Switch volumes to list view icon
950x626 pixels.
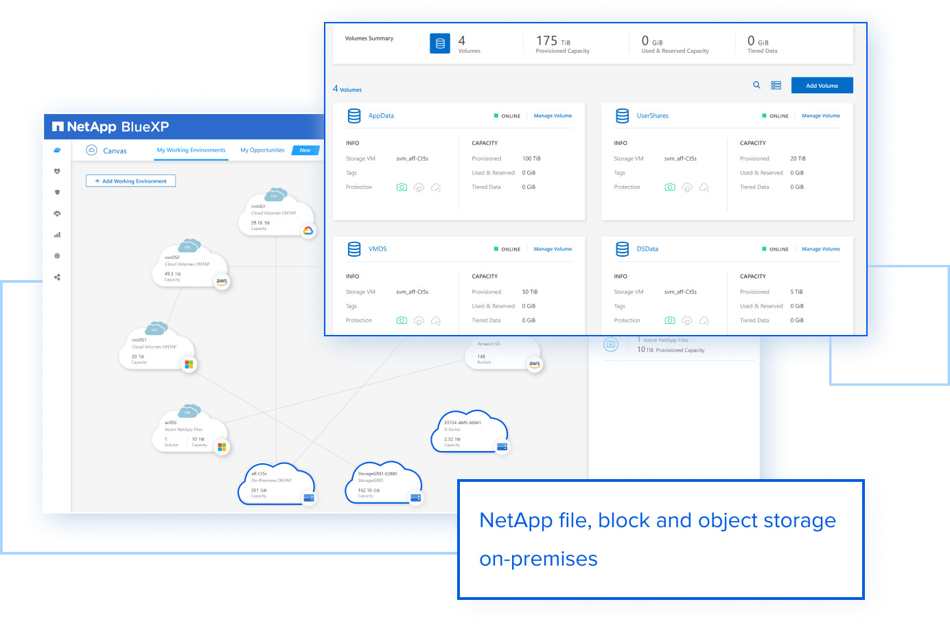coord(776,85)
